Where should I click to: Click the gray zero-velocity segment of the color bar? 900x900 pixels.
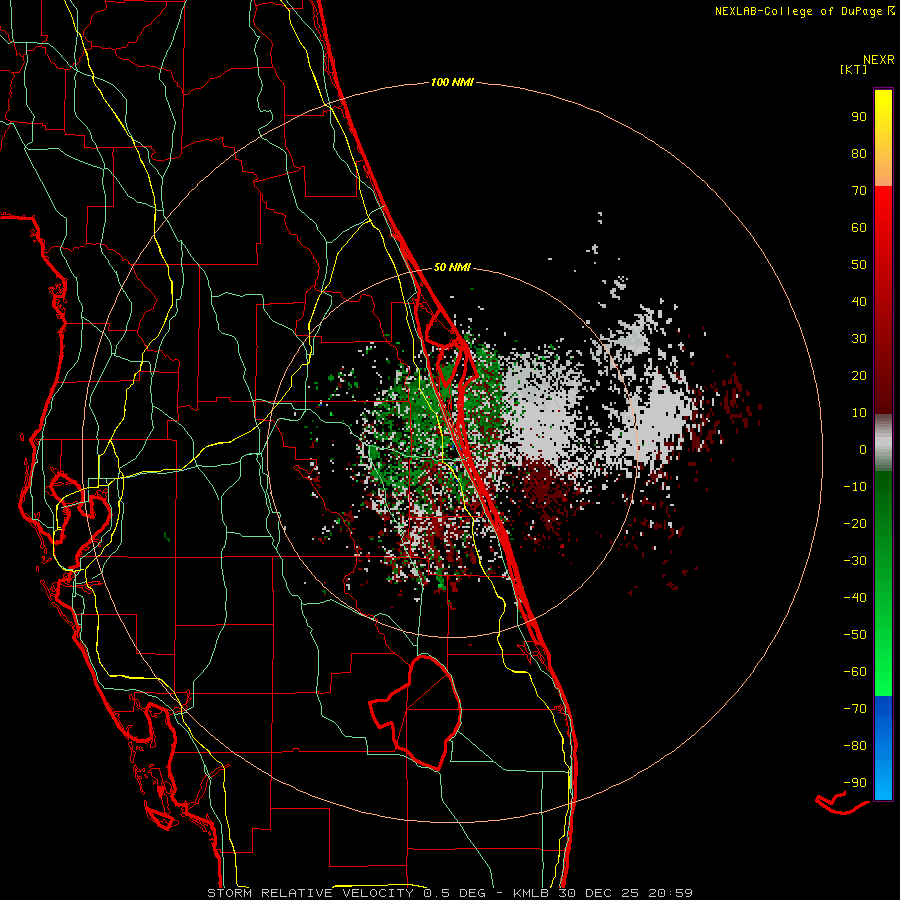tap(883, 443)
